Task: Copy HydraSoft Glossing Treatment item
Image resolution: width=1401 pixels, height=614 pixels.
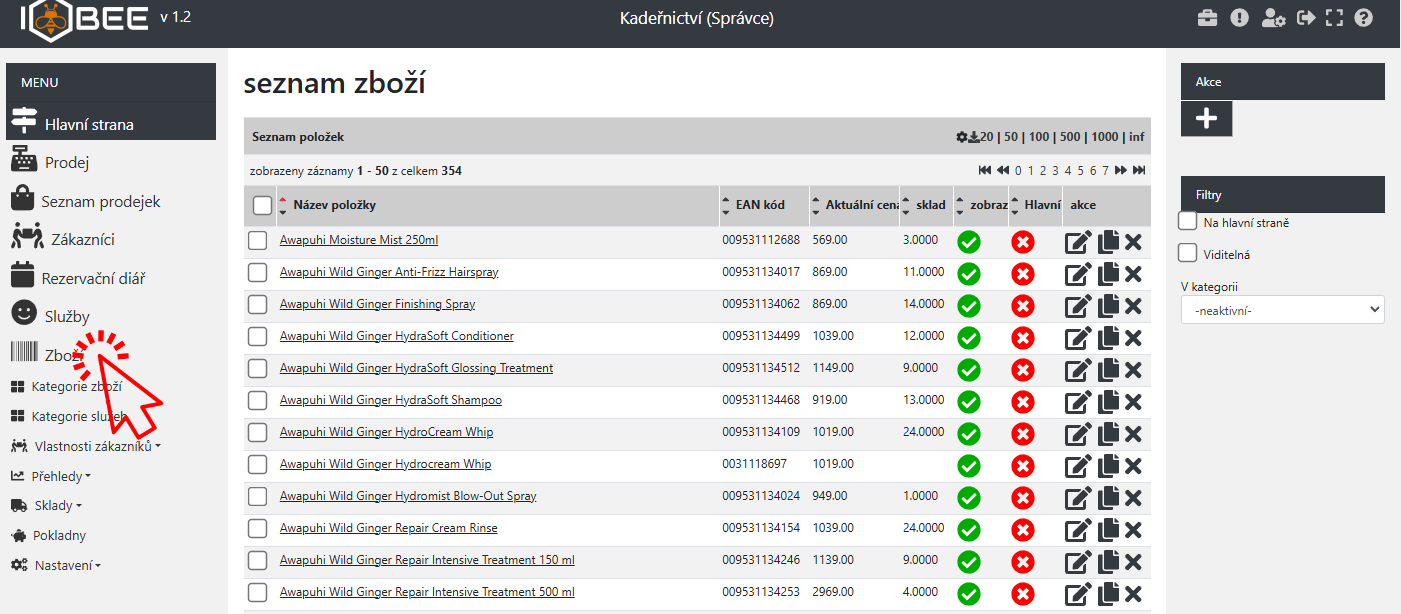Action: point(1108,370)
